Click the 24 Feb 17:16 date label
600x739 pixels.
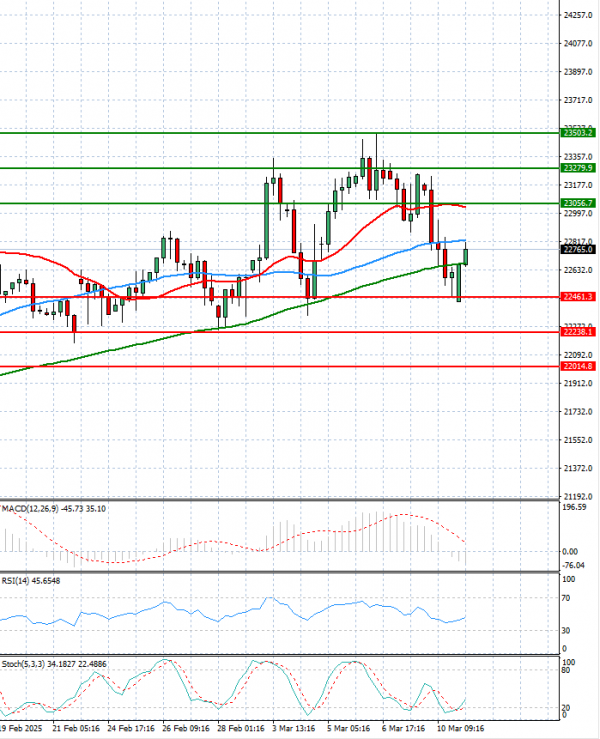pyautogui.click(x=131, y=728)
